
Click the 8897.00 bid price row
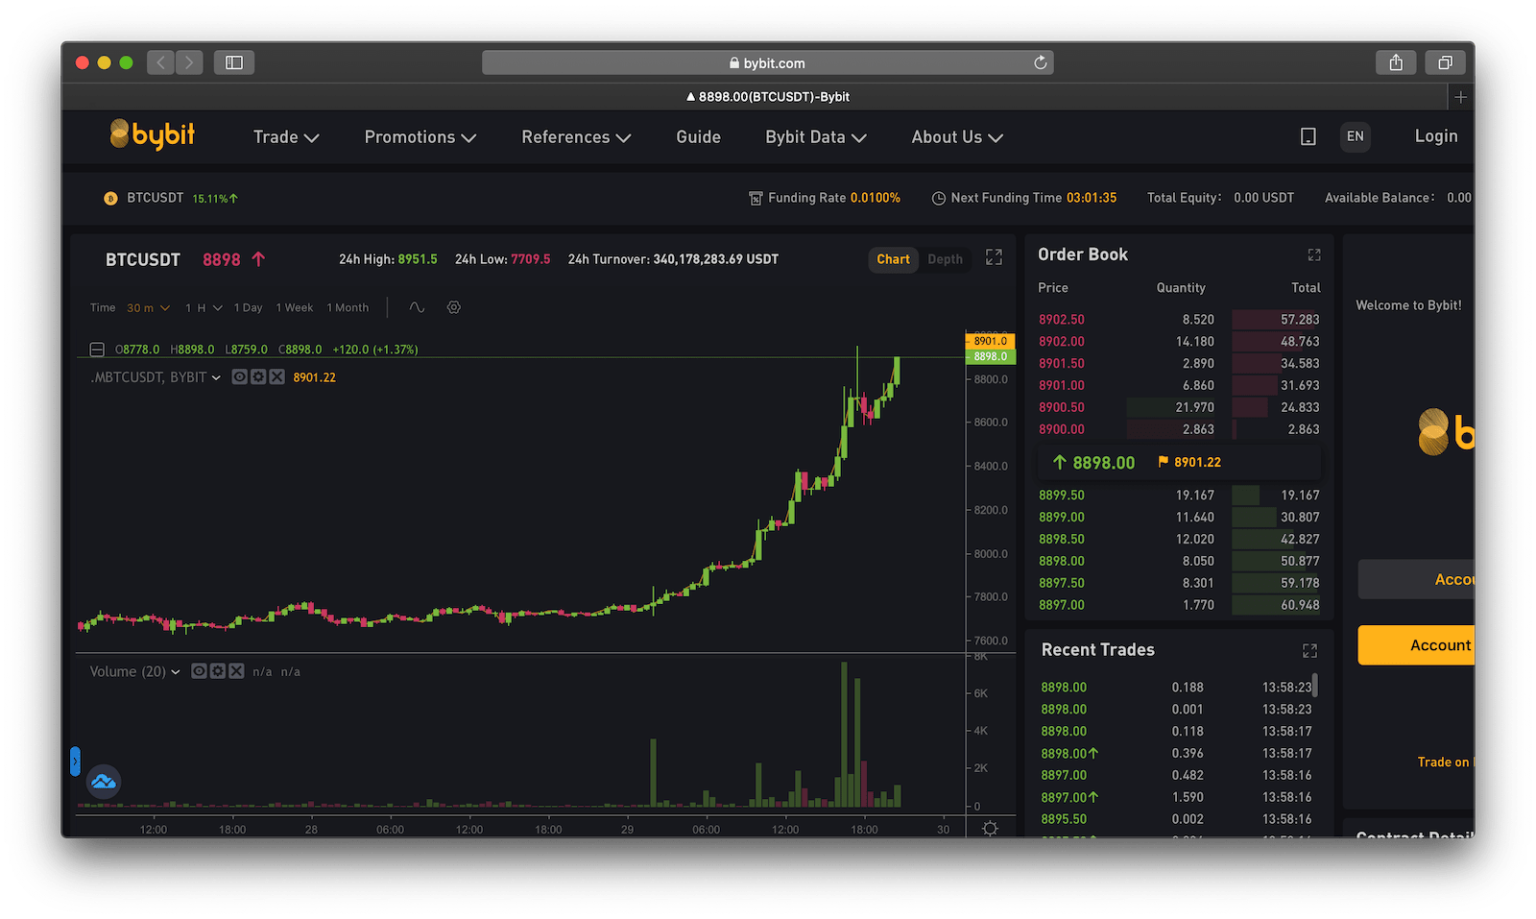[1178, 605]
